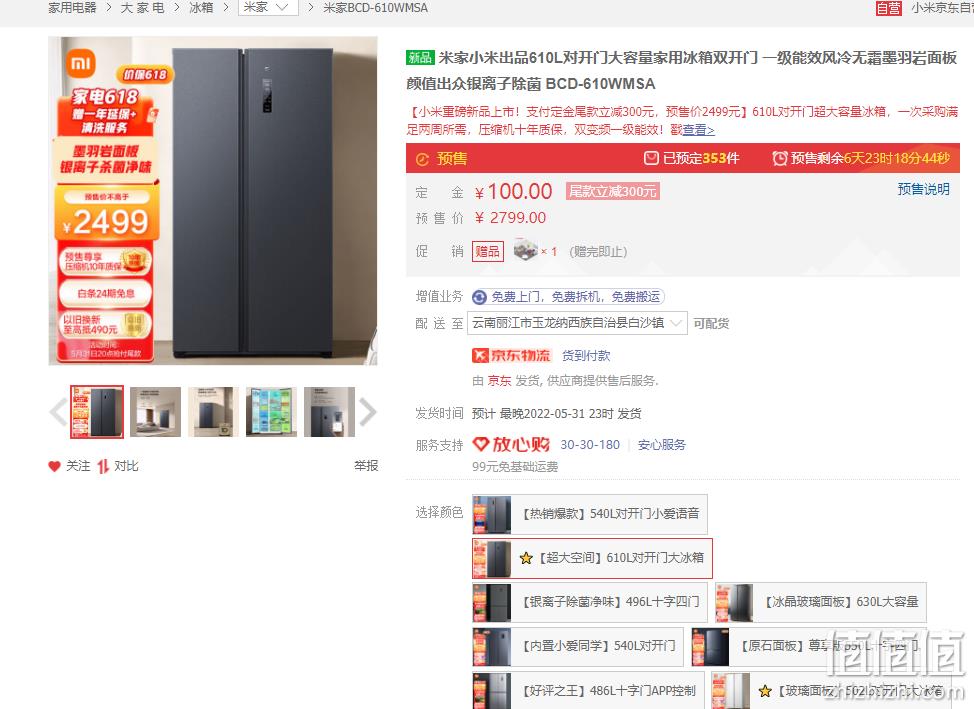The image size is (974, 709).
Task: Click the 京东物流 logistics logo
Action: (511, 355)
